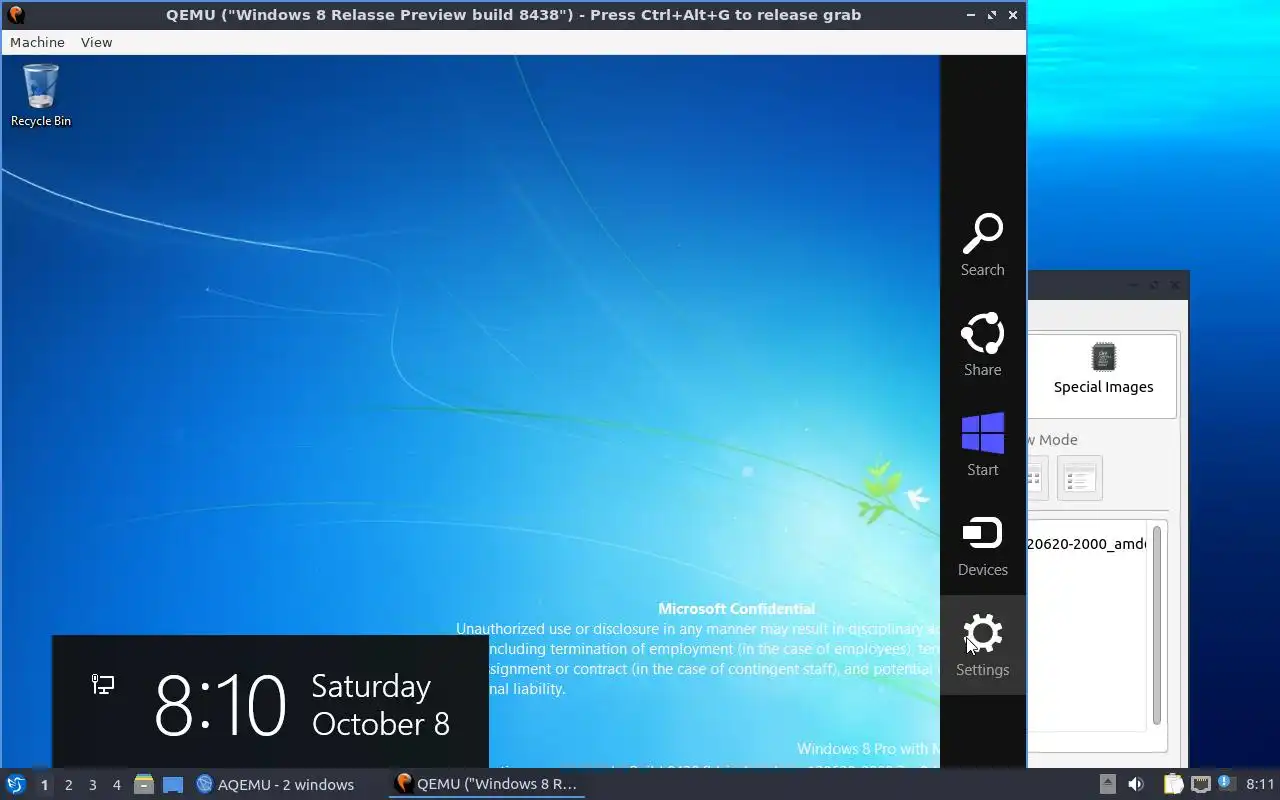Image resolution: width=1280 pixels, height=800 pixels.
Task: Open the system tray volume icon
Action: (x=1136, y=785)
